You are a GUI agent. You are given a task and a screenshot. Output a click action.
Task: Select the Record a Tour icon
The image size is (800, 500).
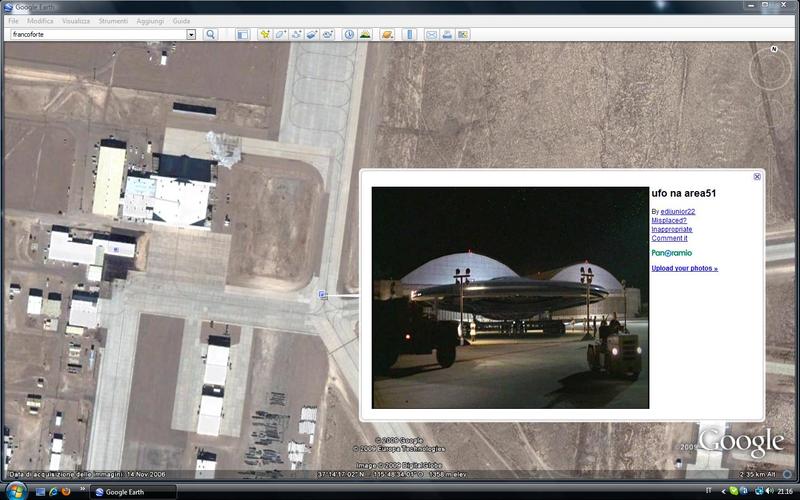328,34
